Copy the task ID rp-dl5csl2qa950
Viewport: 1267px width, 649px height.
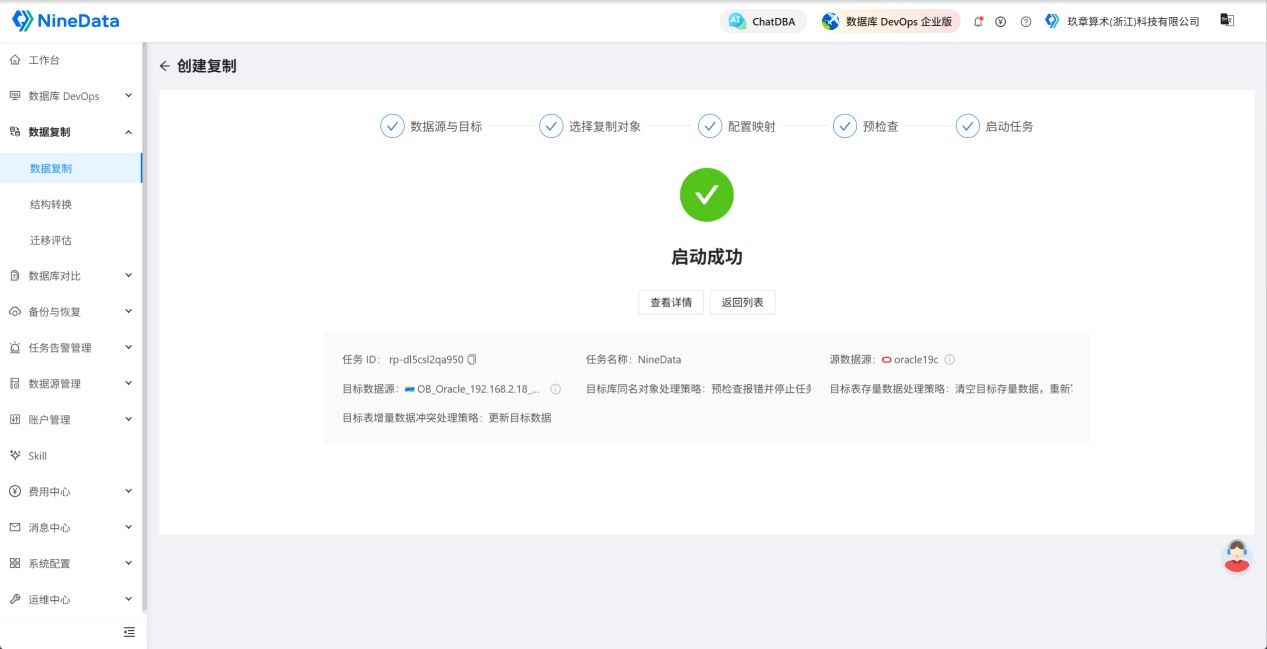click(x=472, y=359)
